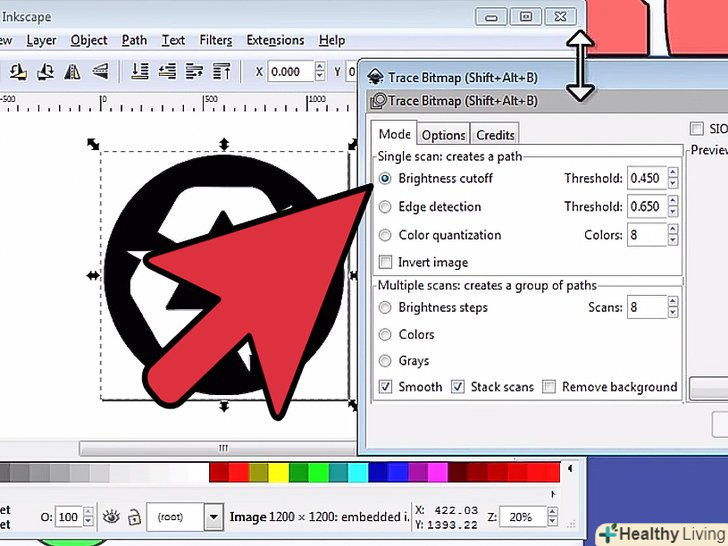Click the Scans count spinner arrows
The width and height of the screenshot is (728, 546).
click(x=673, y=307)
